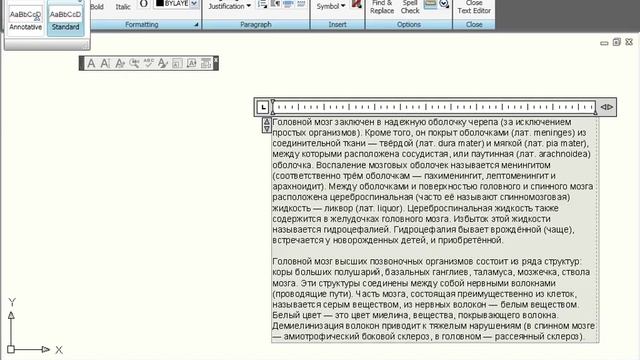Open the Find text tool with magnifier icon
This screenshot has height=360, width=640.
[134, 63]
